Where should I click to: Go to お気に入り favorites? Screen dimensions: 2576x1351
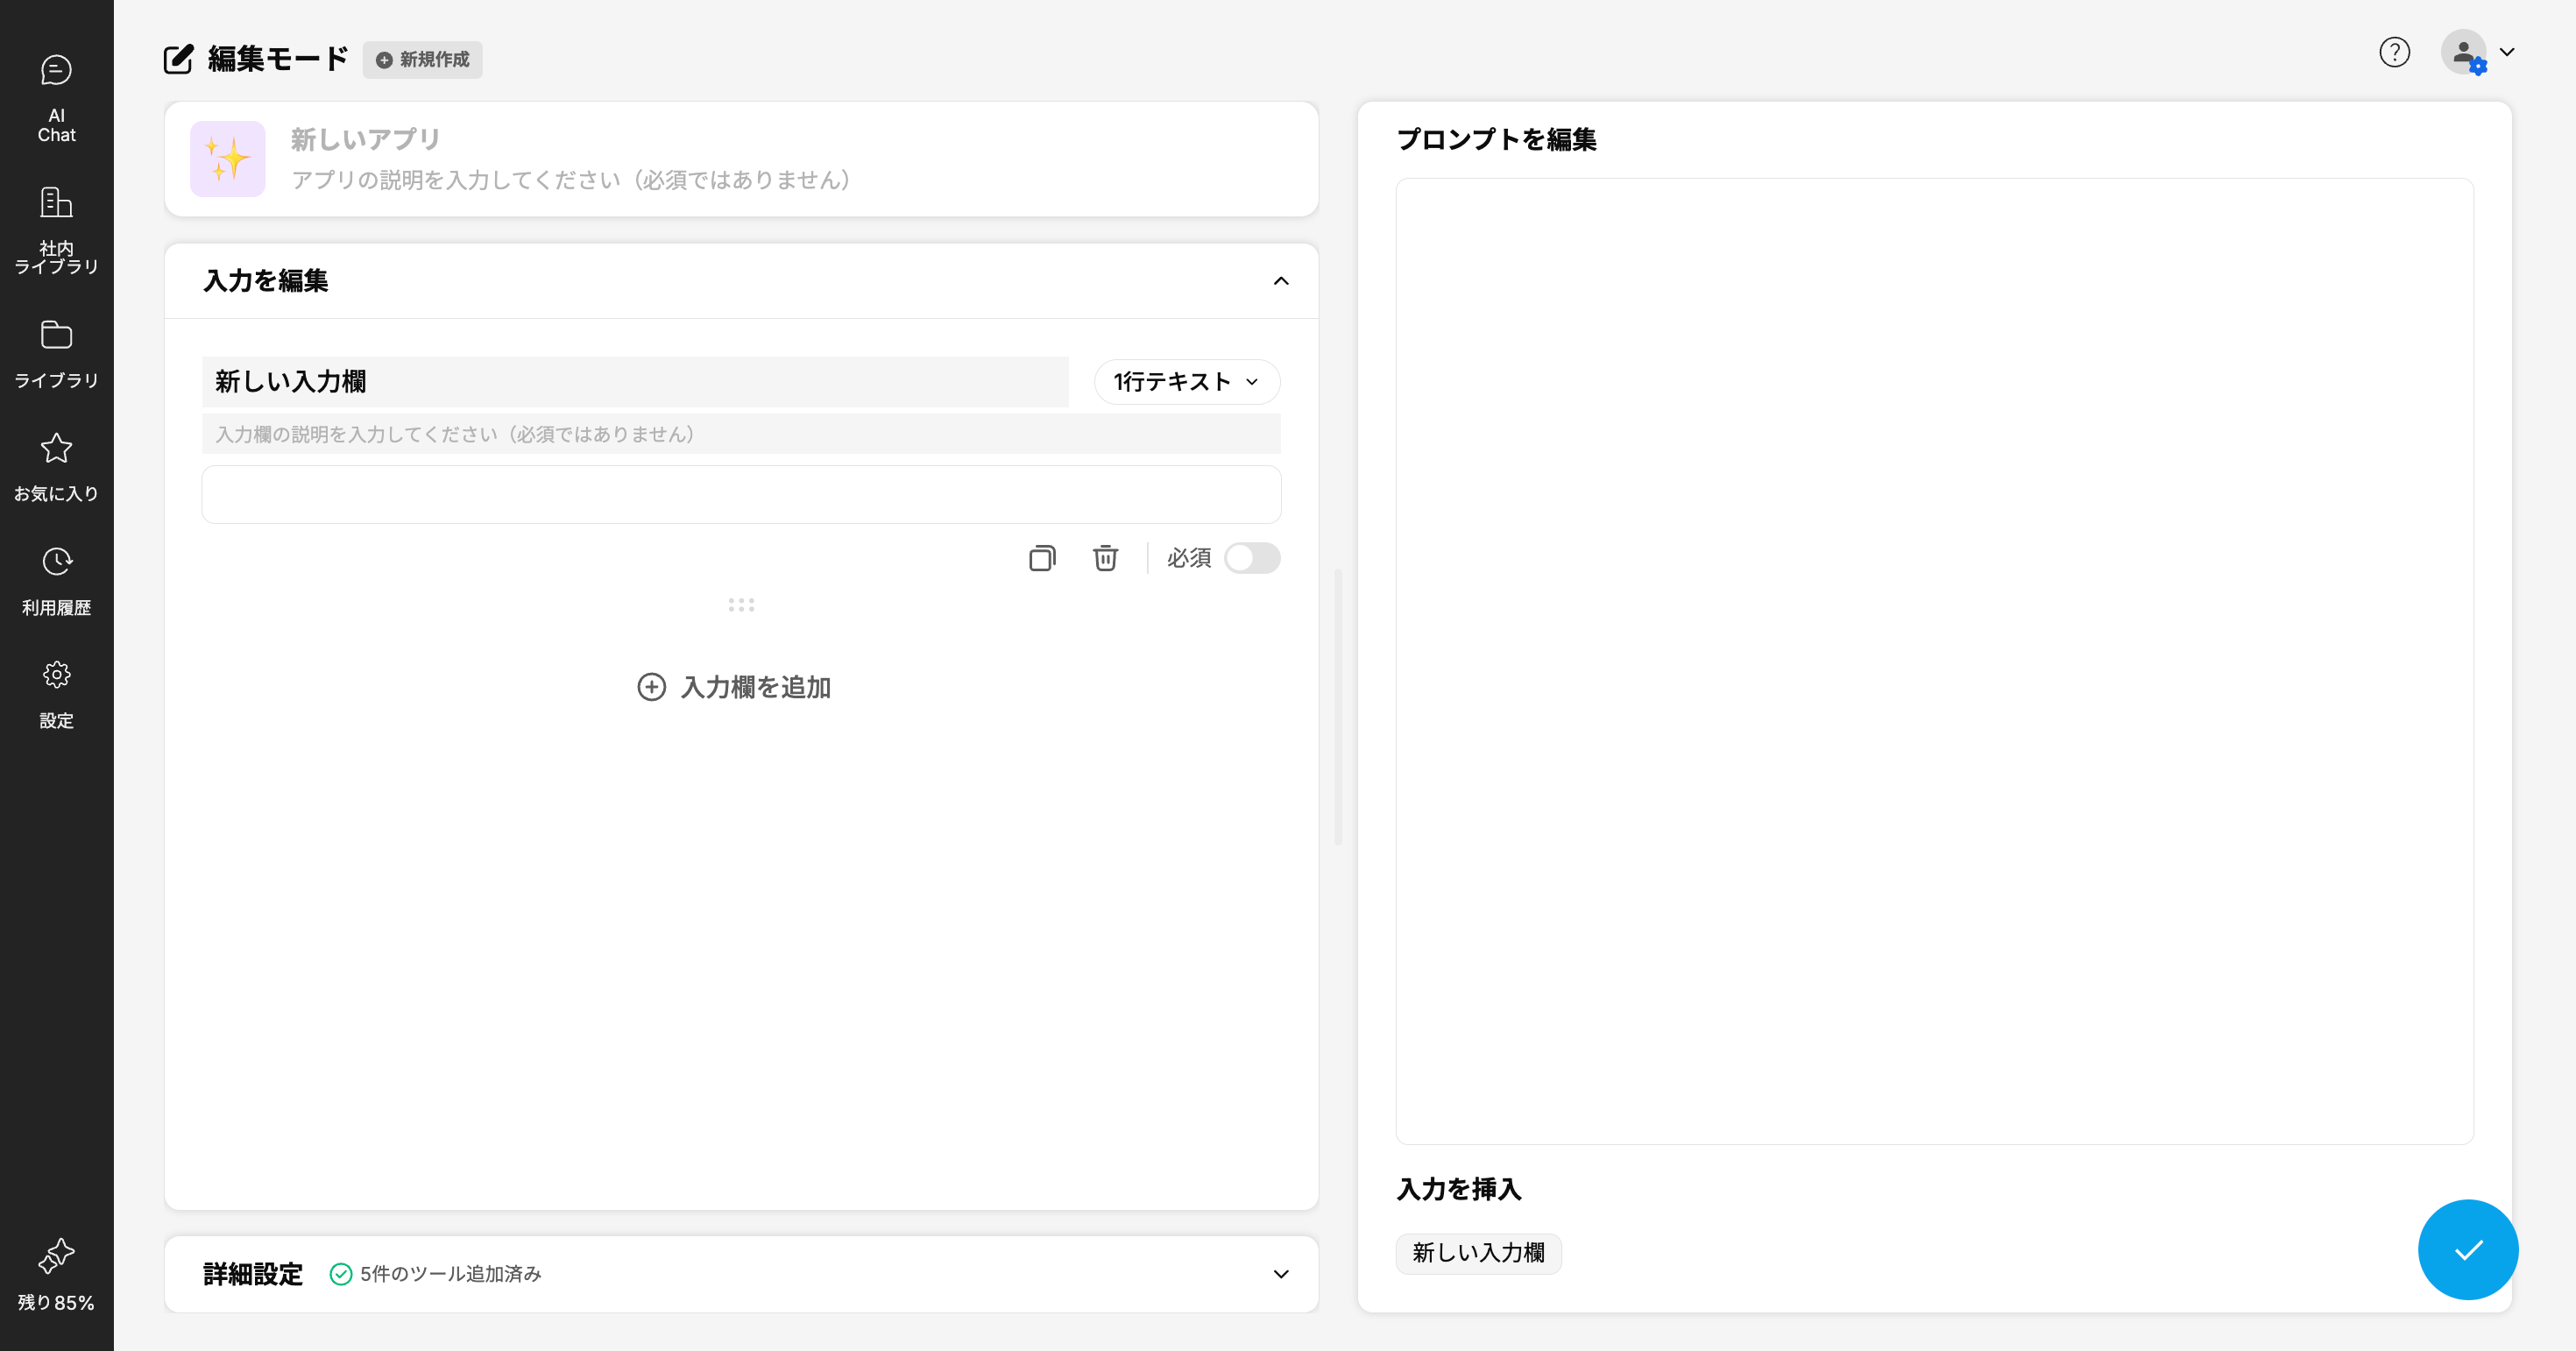pos(56,467)
